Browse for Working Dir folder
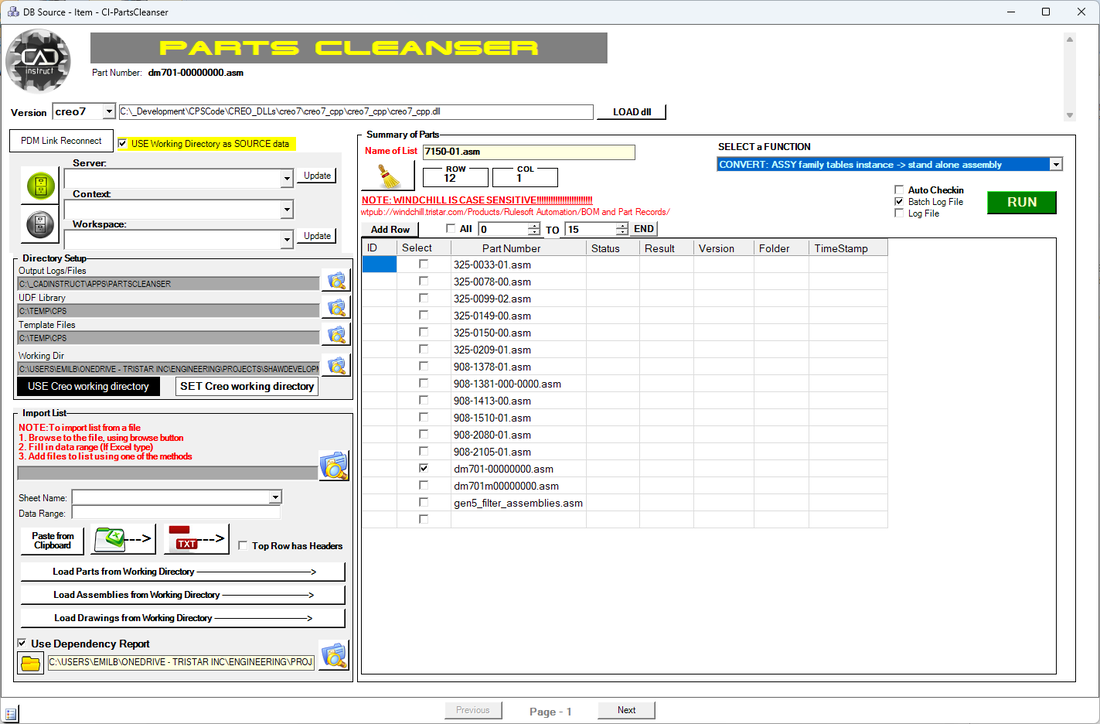 pyautogui.click(x=336, y=365)
